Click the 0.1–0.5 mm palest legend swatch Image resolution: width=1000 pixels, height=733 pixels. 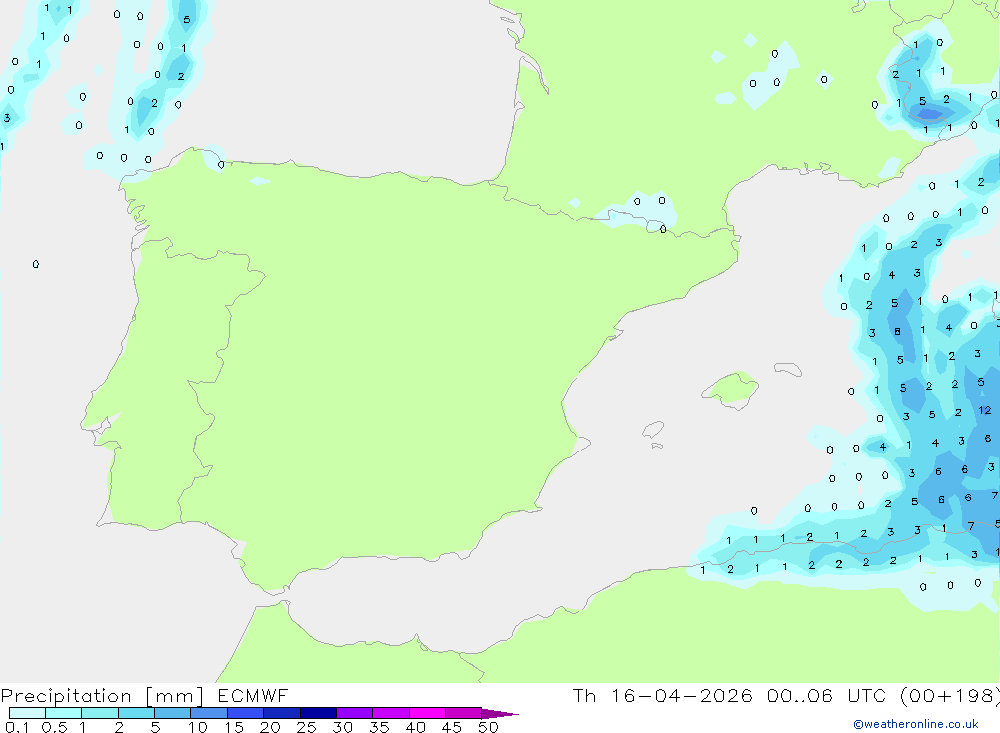pos(27,713)
